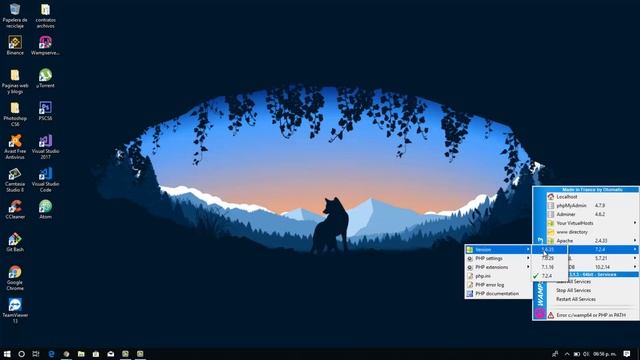
Task: Open Task View from the taskbar
Action: pyautogui.click(x=36, y=354)
